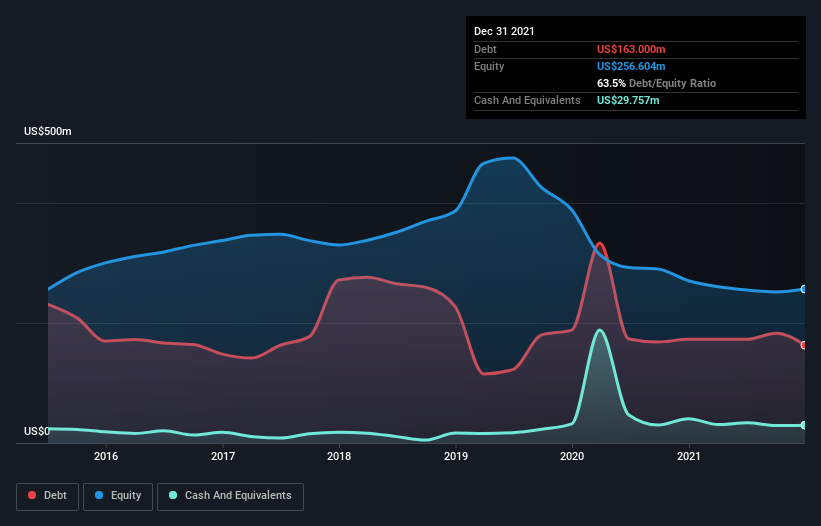Image resolution: width=821 pixels, height=526 pixels.
Task: Click the US$29.757m cash value
Action: (628, 100)
